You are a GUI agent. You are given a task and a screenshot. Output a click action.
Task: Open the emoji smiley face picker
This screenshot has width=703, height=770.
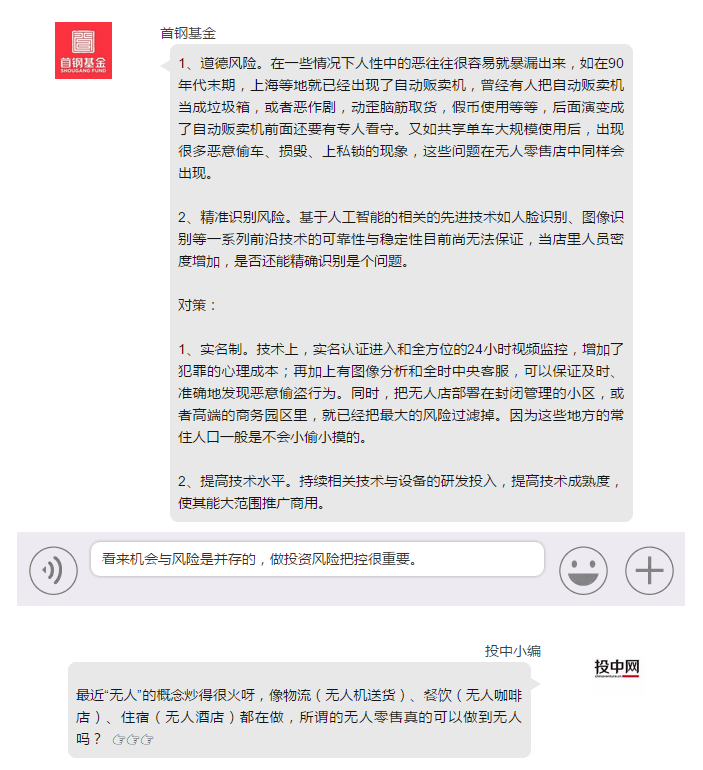[x=583, y=570]
